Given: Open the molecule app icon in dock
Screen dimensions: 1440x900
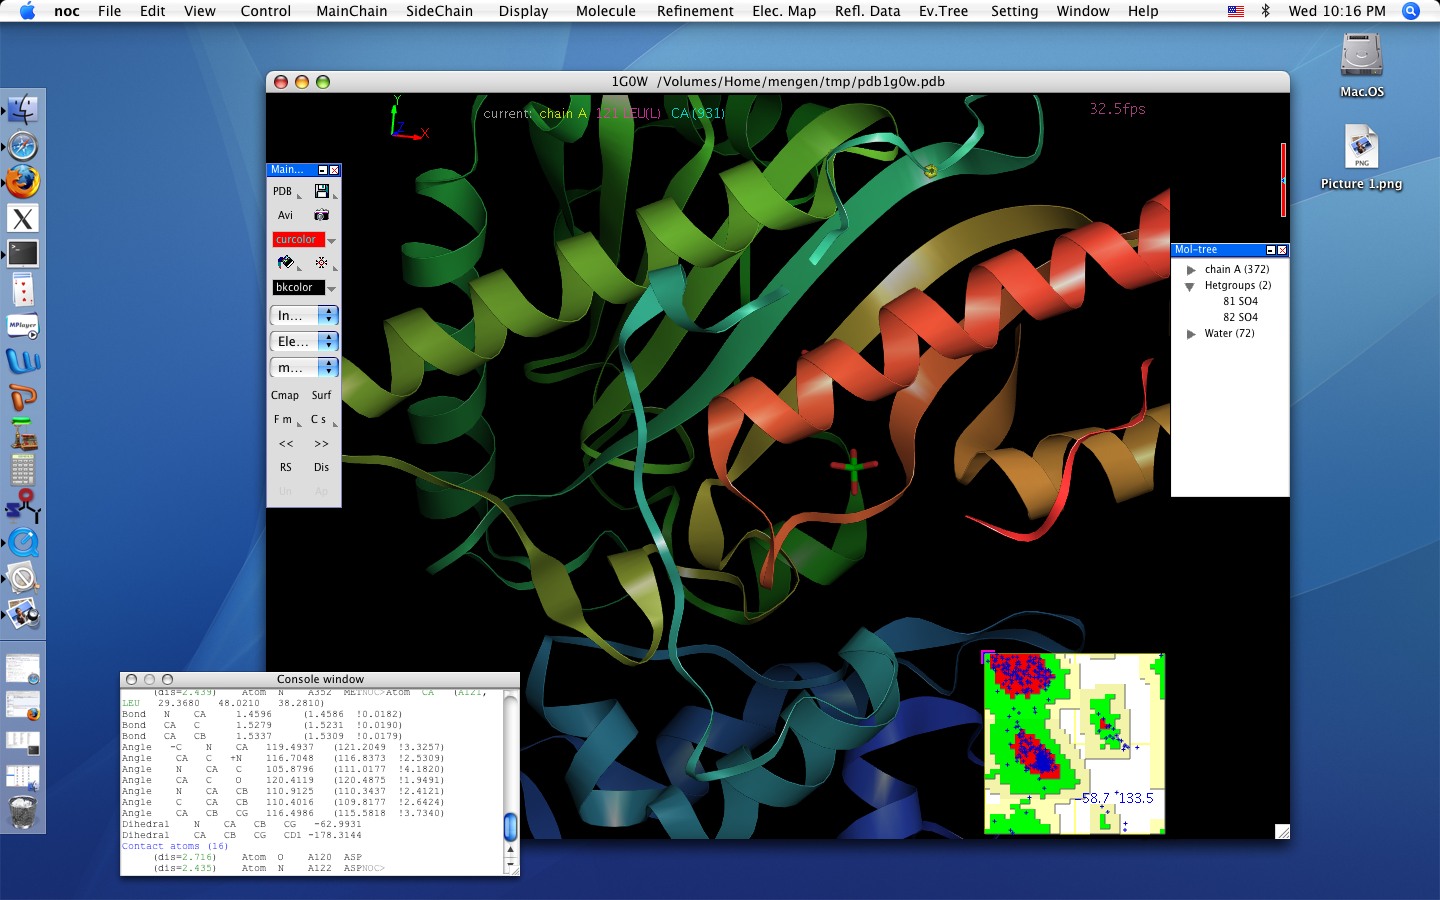Looking at the screenshot, I should coord(23,506).
